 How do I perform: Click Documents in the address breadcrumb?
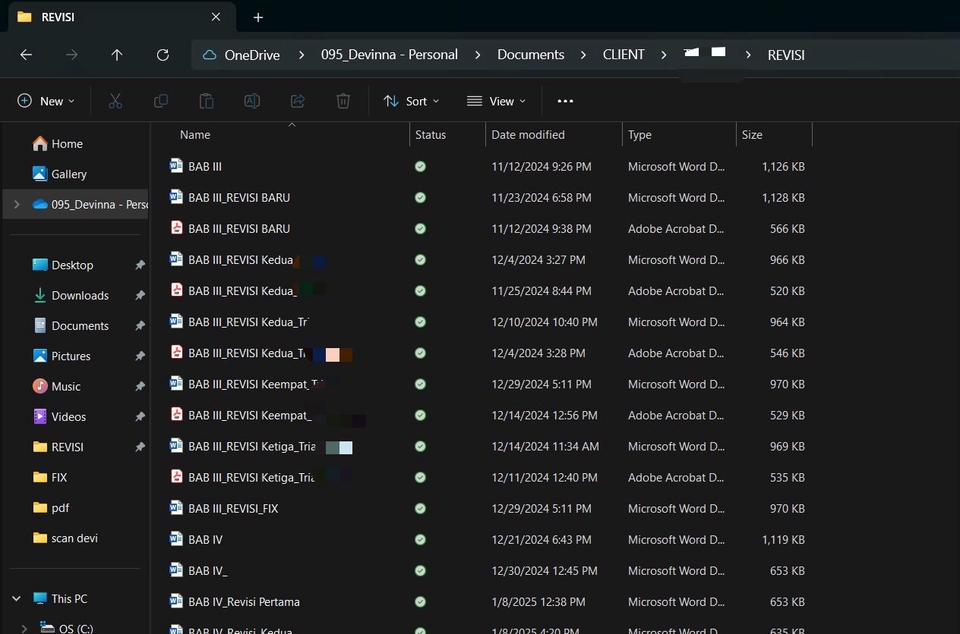[x=530, y=55]
